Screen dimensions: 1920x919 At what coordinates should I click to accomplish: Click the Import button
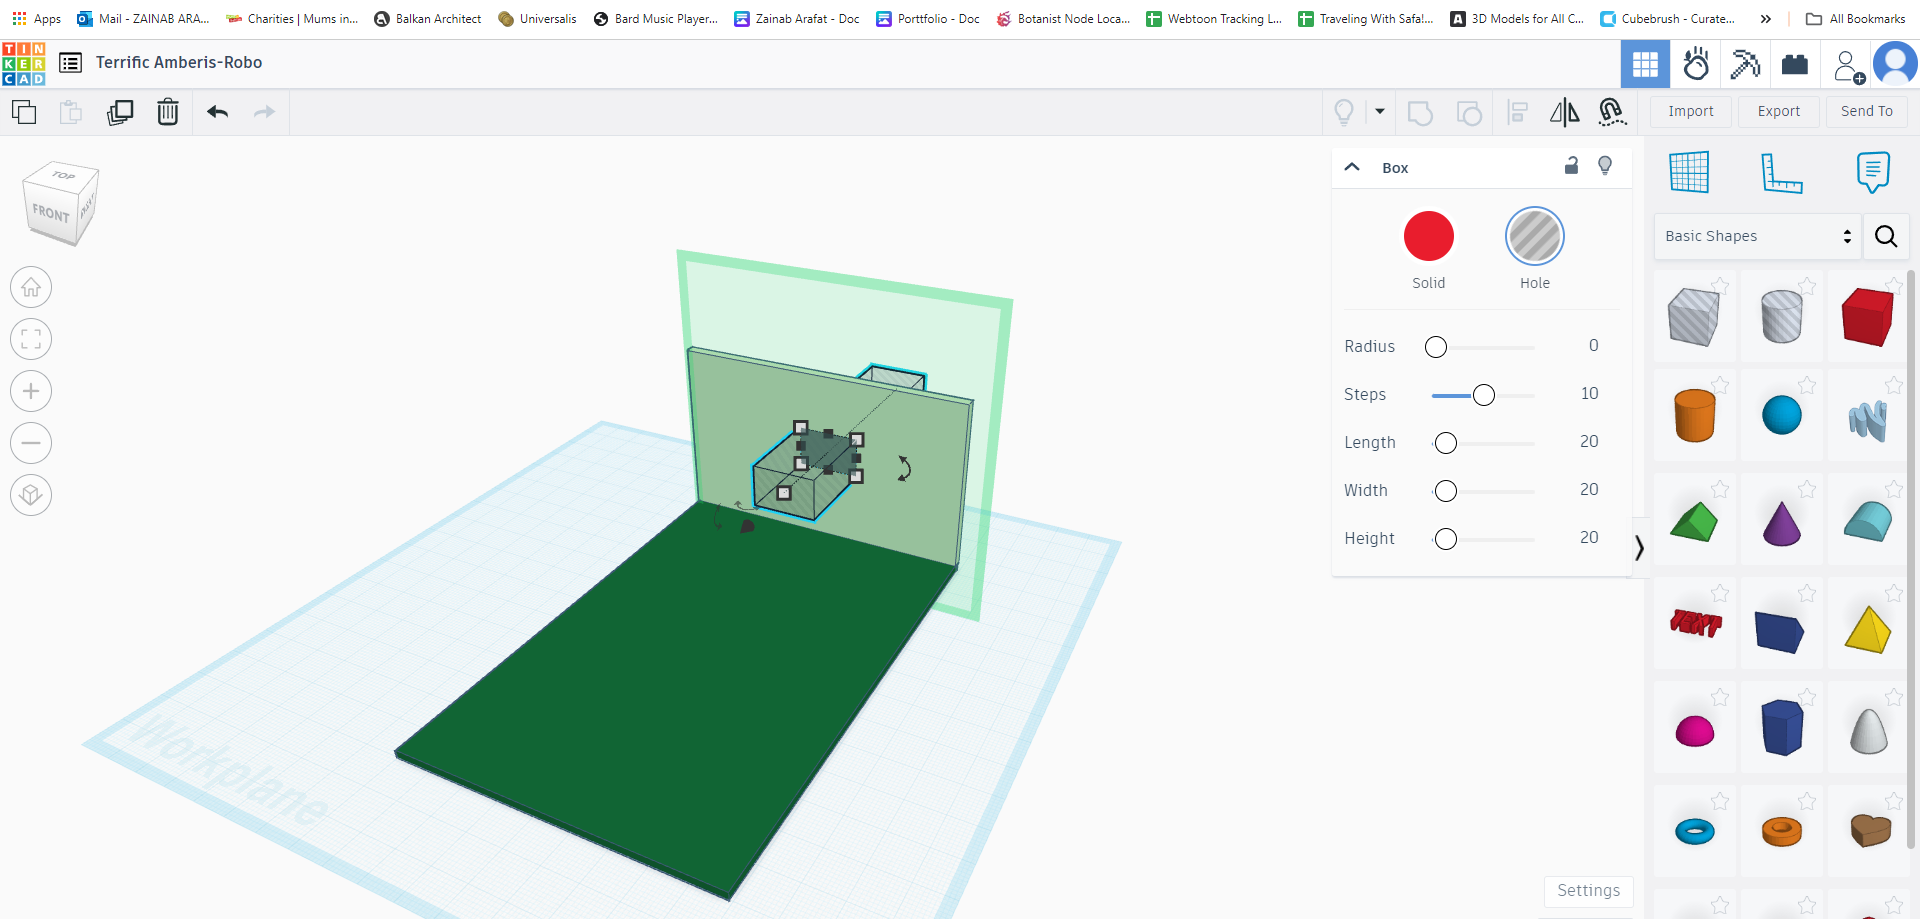1691,112
